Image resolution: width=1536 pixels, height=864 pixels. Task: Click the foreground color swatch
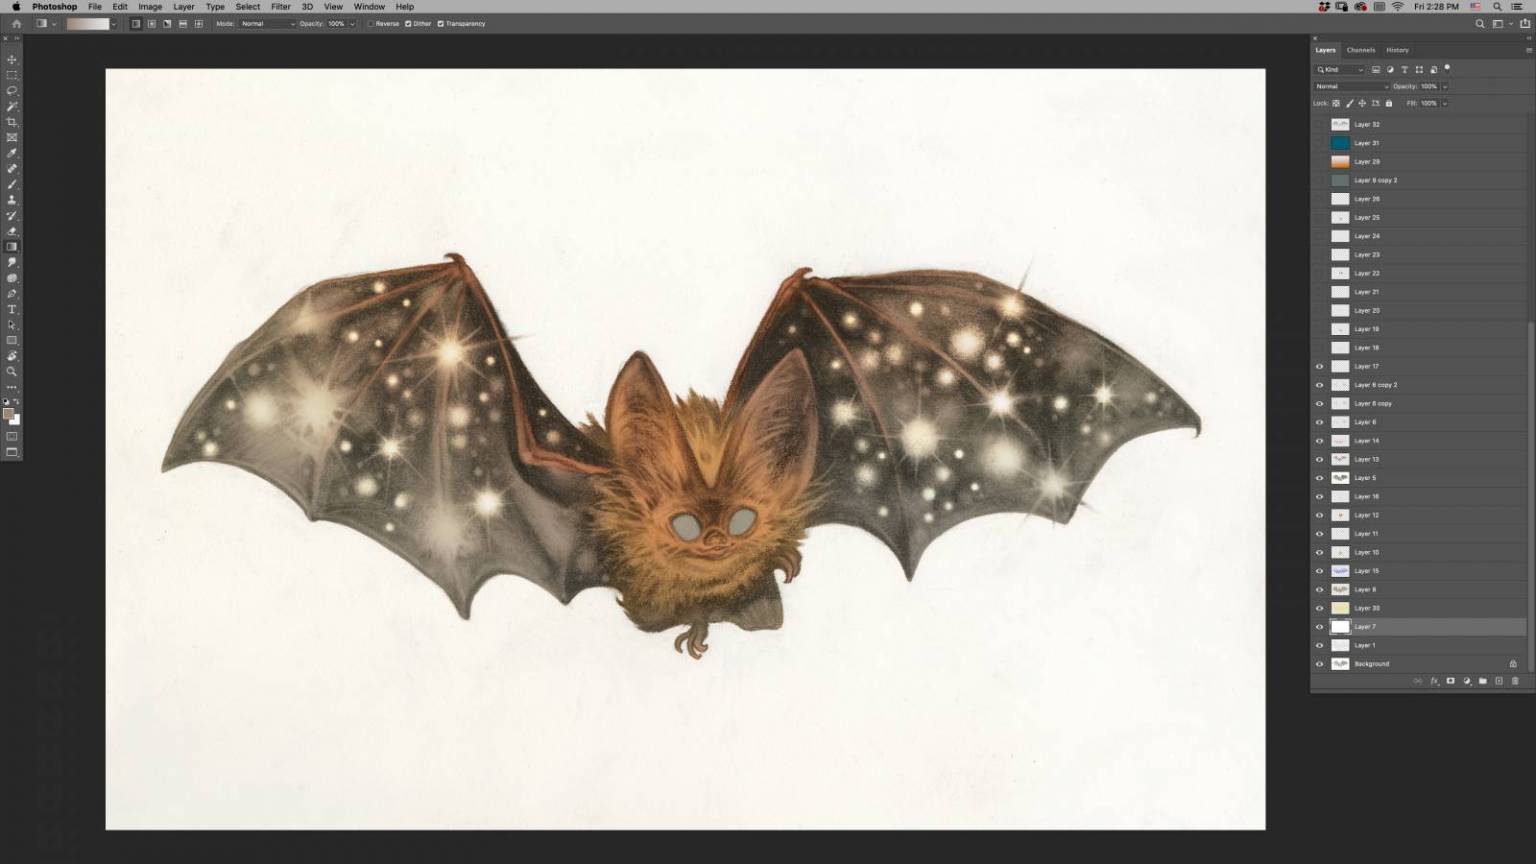coord(8,414)
